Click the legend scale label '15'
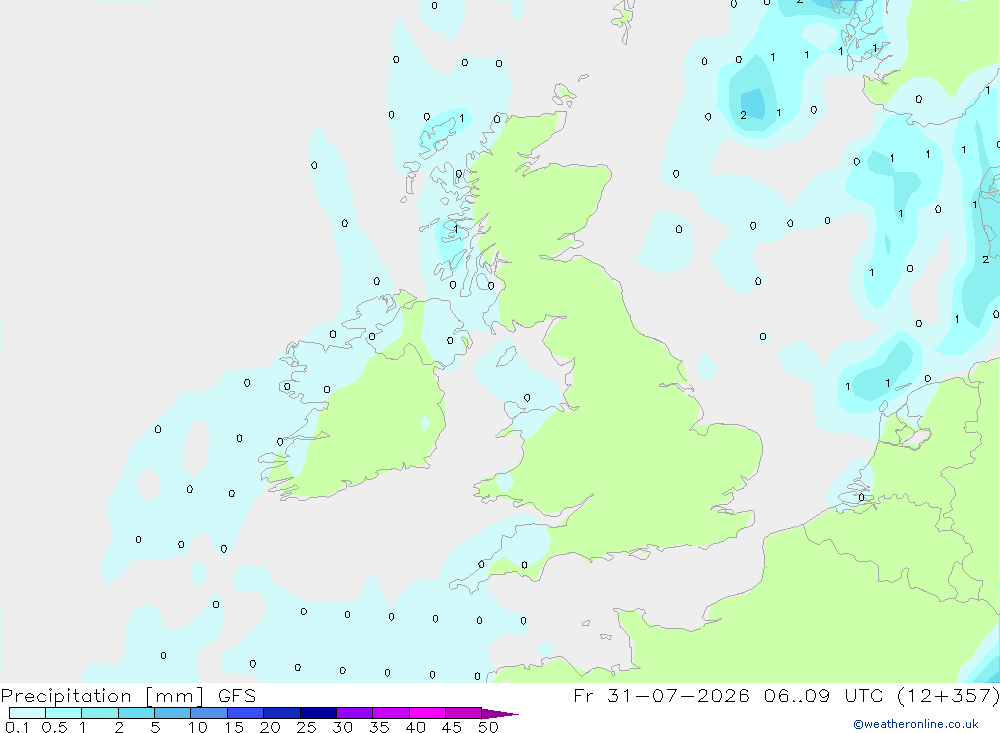1000x733 pixels. click(234, 727)
